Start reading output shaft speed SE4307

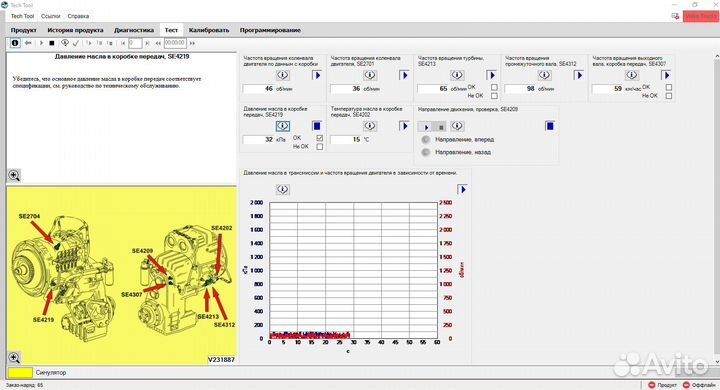tap(666, 75)
